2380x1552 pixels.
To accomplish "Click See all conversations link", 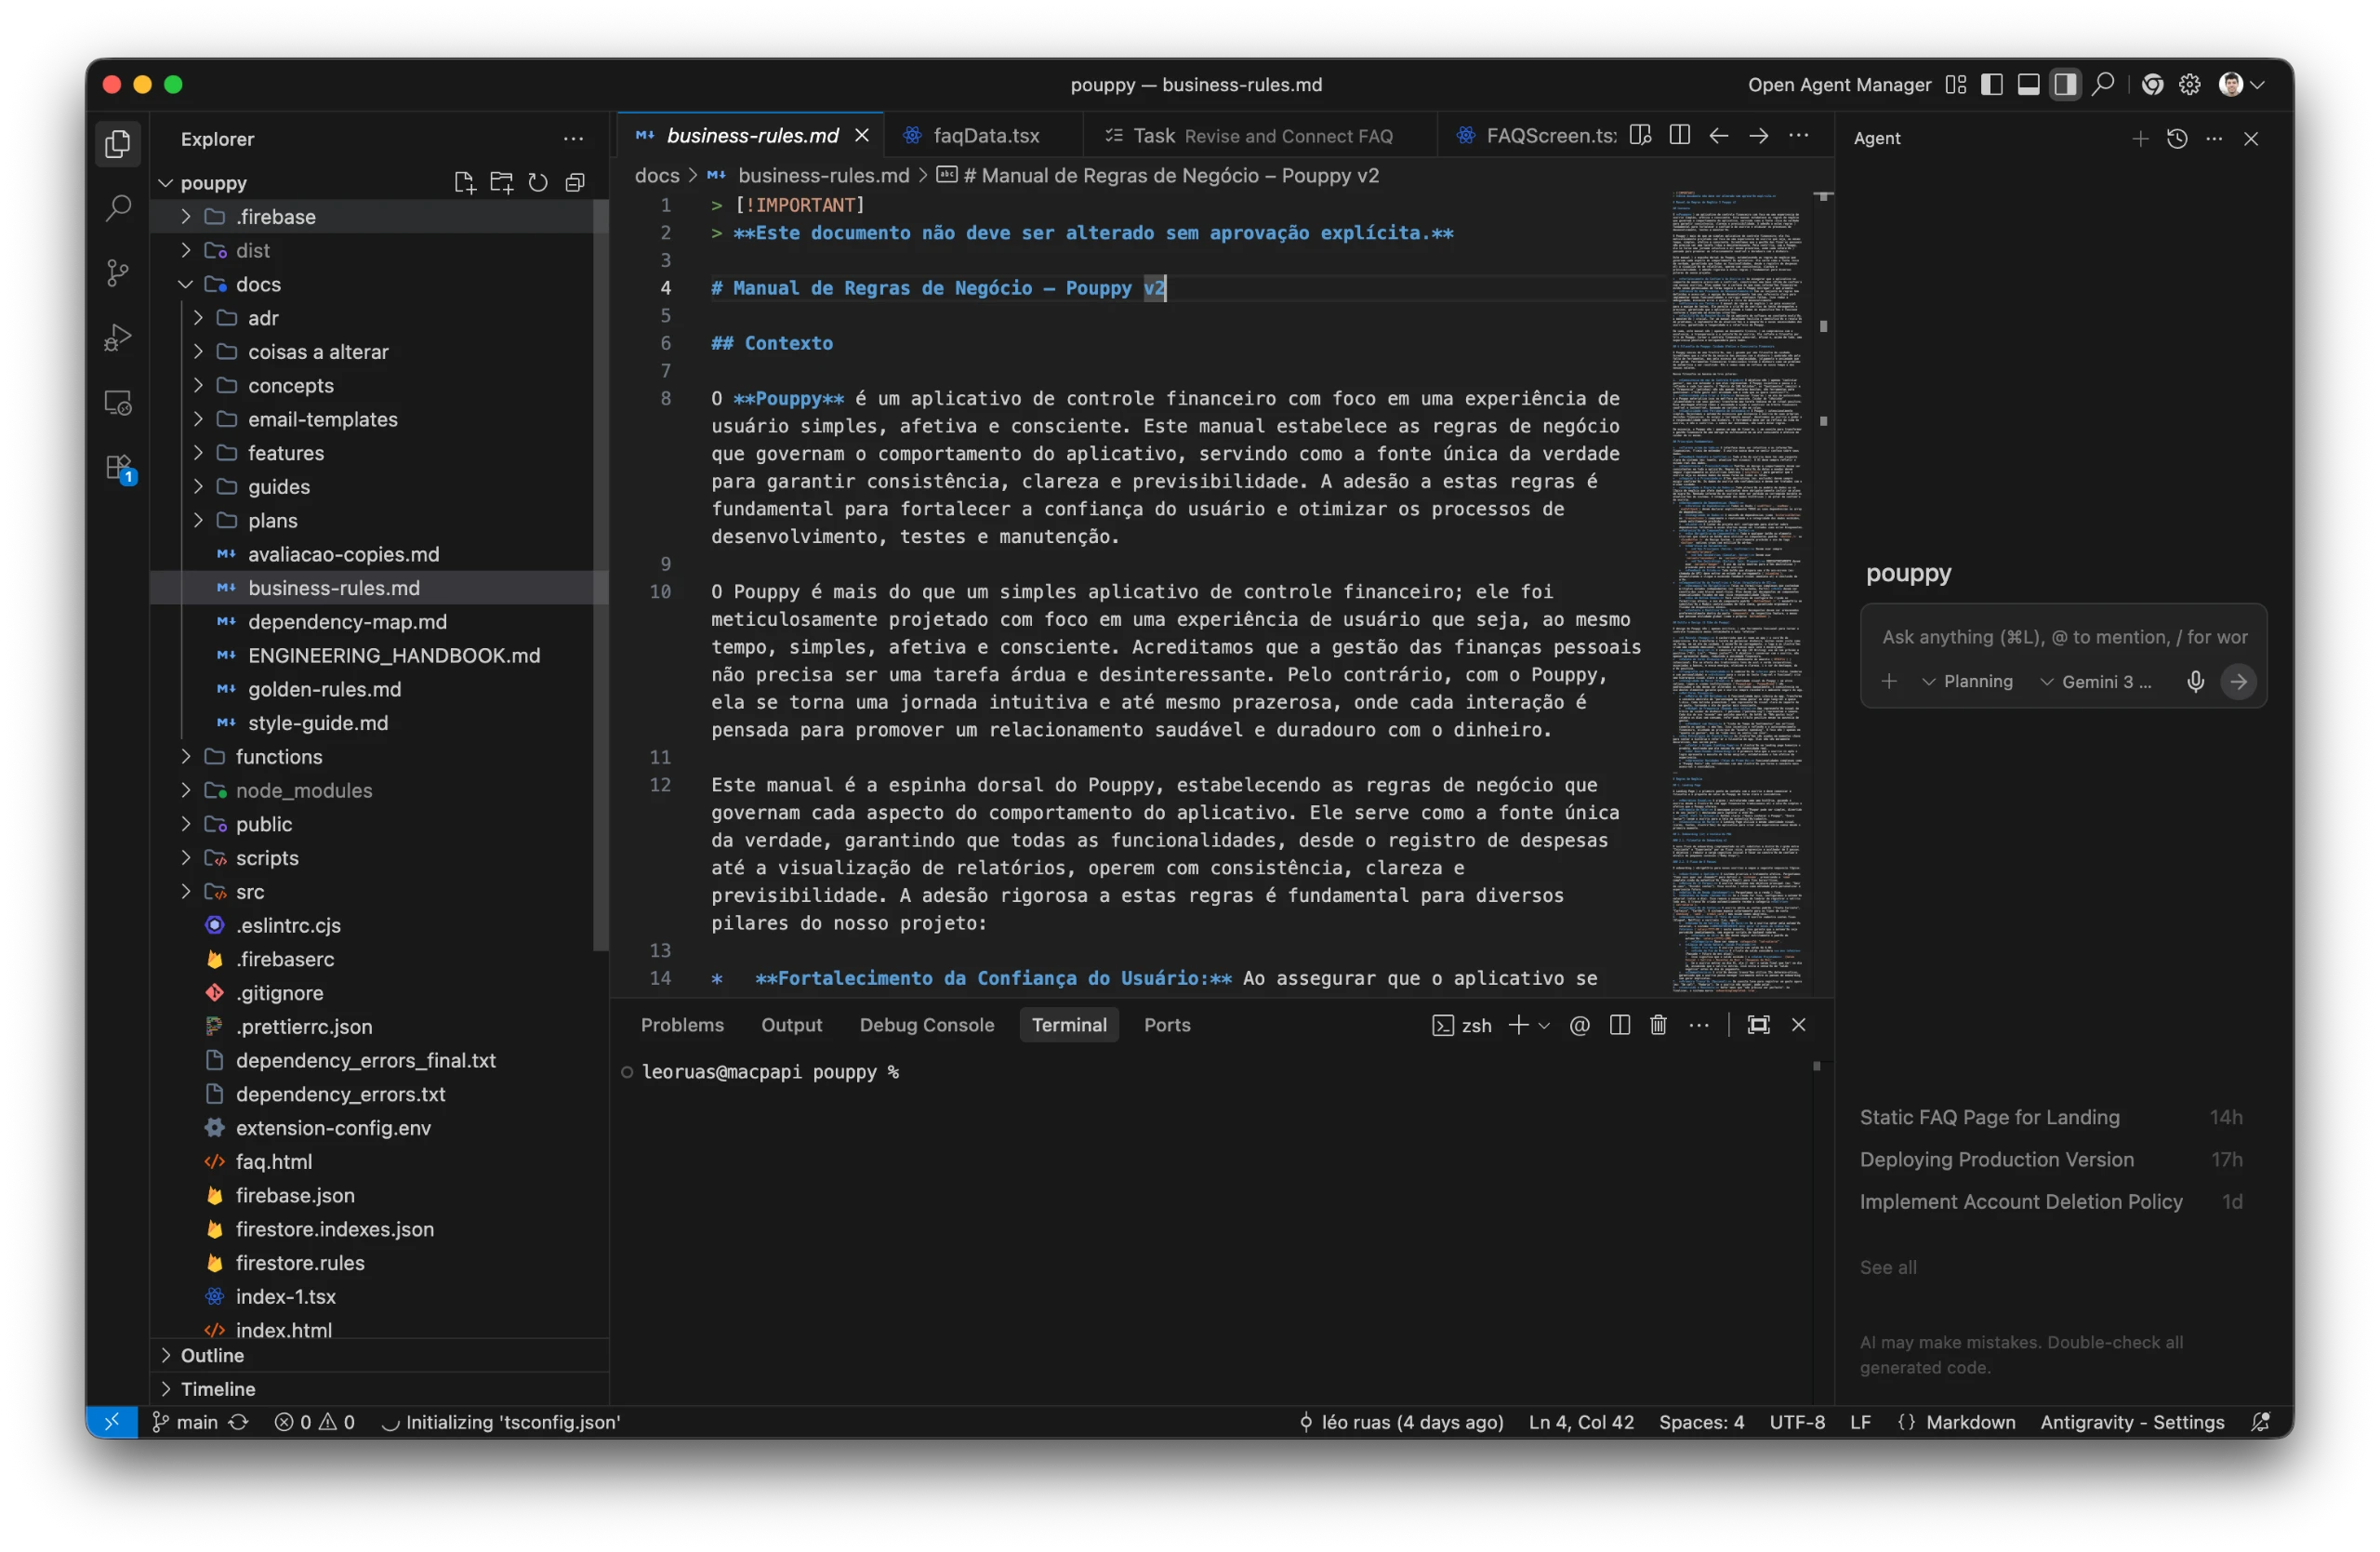I will pyautogui.click(x=1888, y=1268).
